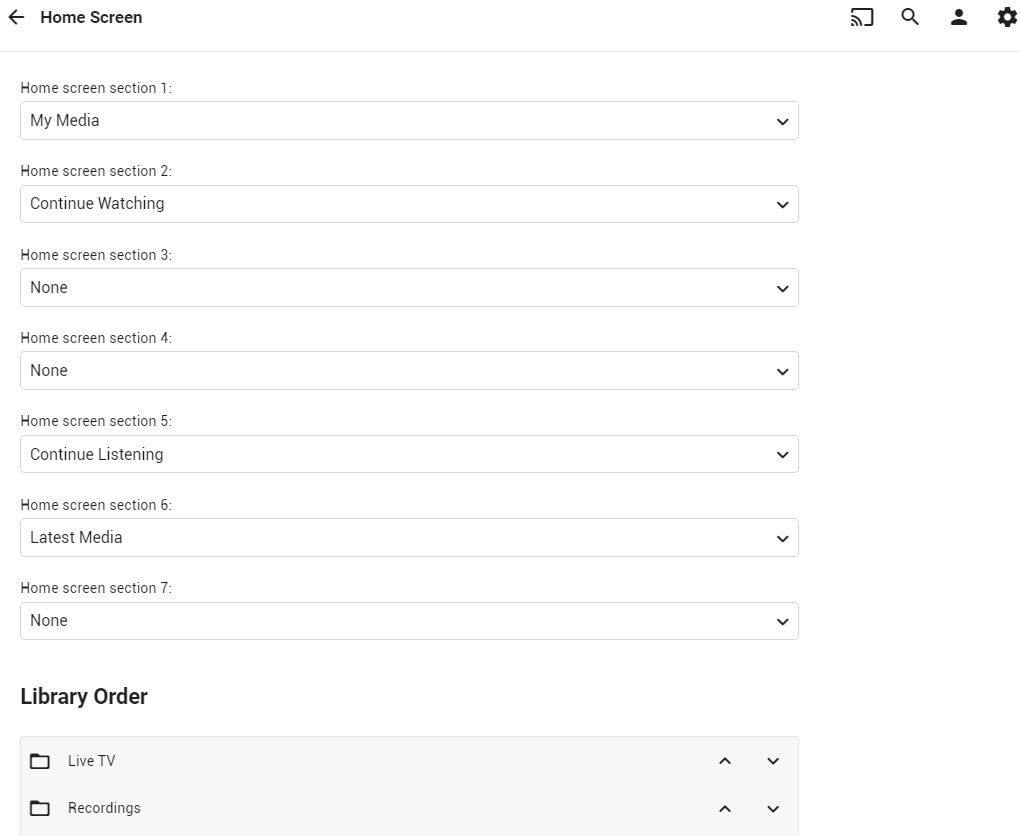The image size is (1020, 836).
Task: Change Continue Listening section 5 dropdown
Action: (409, 454)
